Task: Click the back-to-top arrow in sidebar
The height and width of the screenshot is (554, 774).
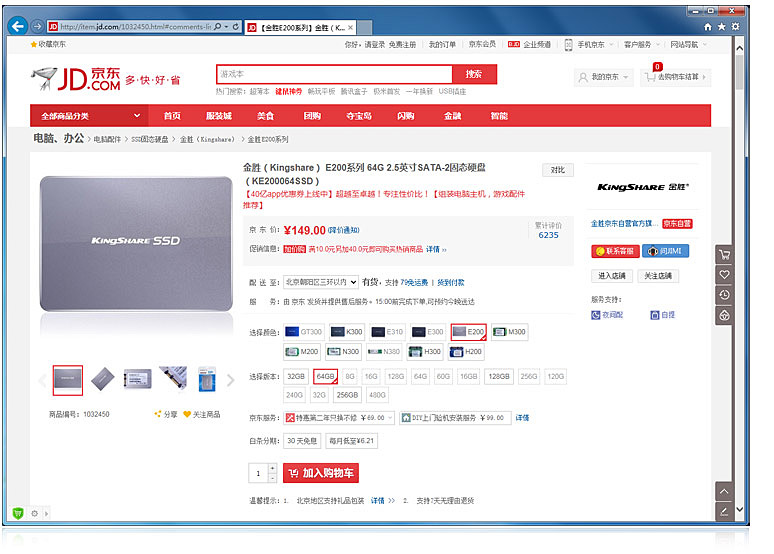Action: (x=724, y=491)
